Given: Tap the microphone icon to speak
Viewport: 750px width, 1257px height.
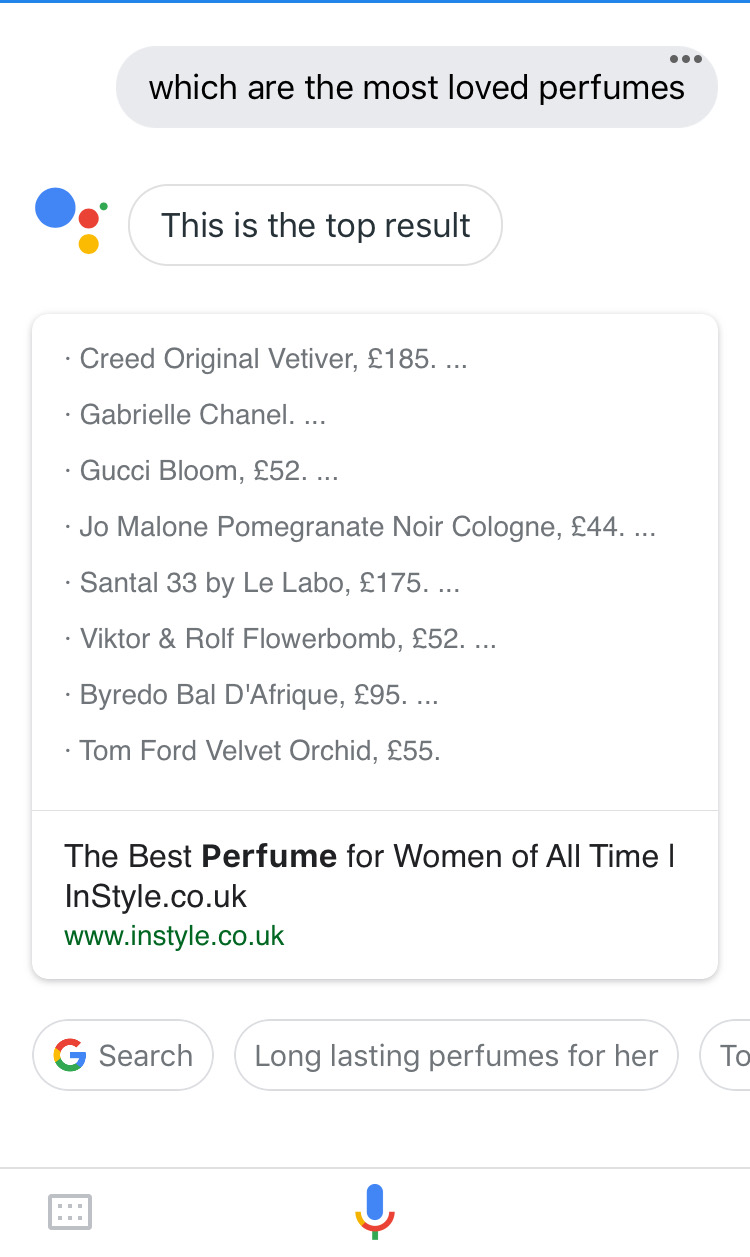Looking at the screenshot, I should tap(375, 1211).
